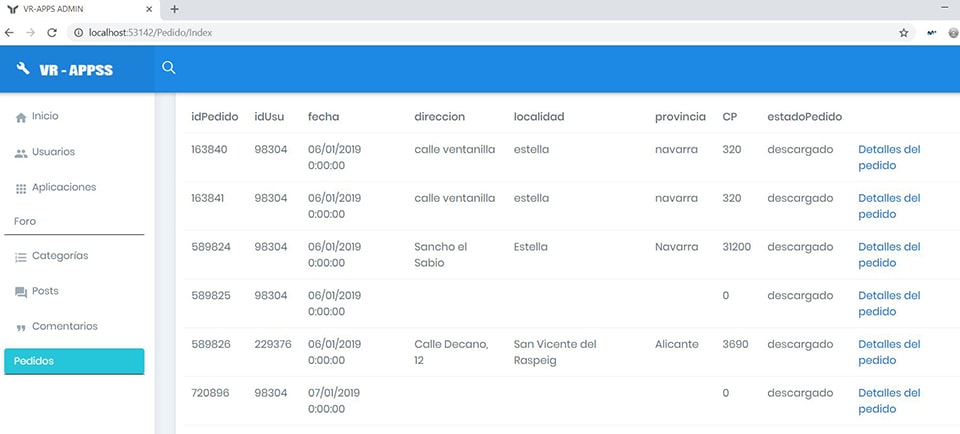Image resolution: width=960 pixels, height=434 pixels.
Task: Click the localhost address bar
Action: (x=480, y=32)
